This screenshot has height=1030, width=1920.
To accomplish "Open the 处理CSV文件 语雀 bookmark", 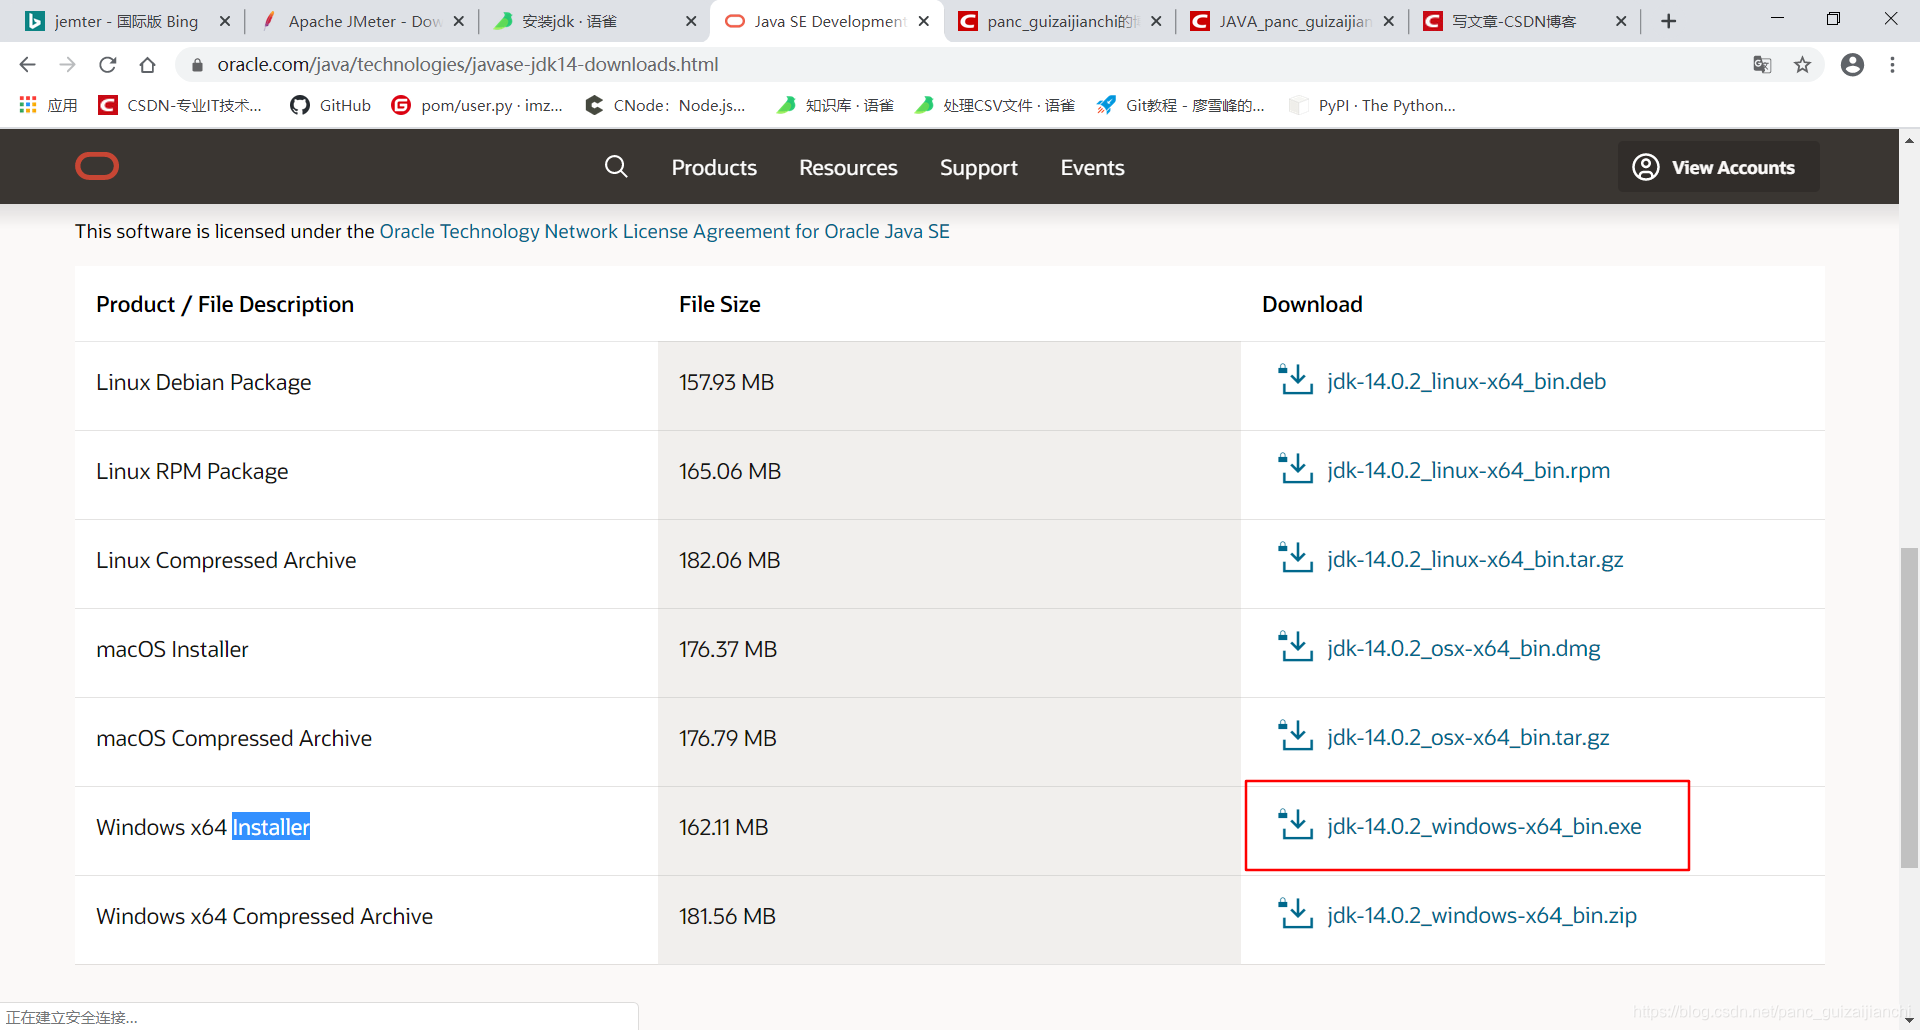I will 995,105.
